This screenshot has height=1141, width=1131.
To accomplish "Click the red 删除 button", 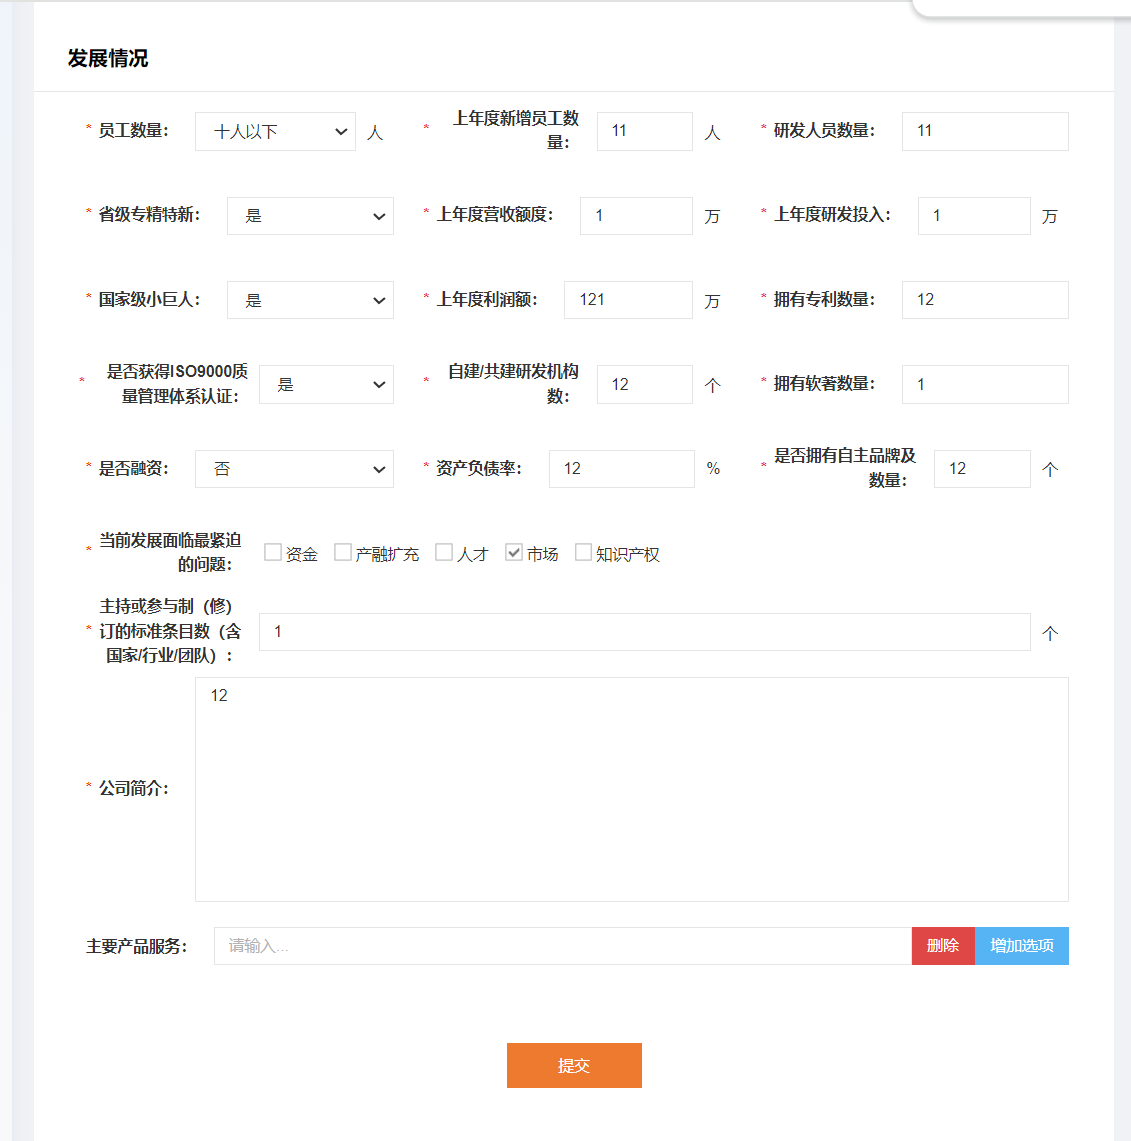I will (x=943, y=946).
